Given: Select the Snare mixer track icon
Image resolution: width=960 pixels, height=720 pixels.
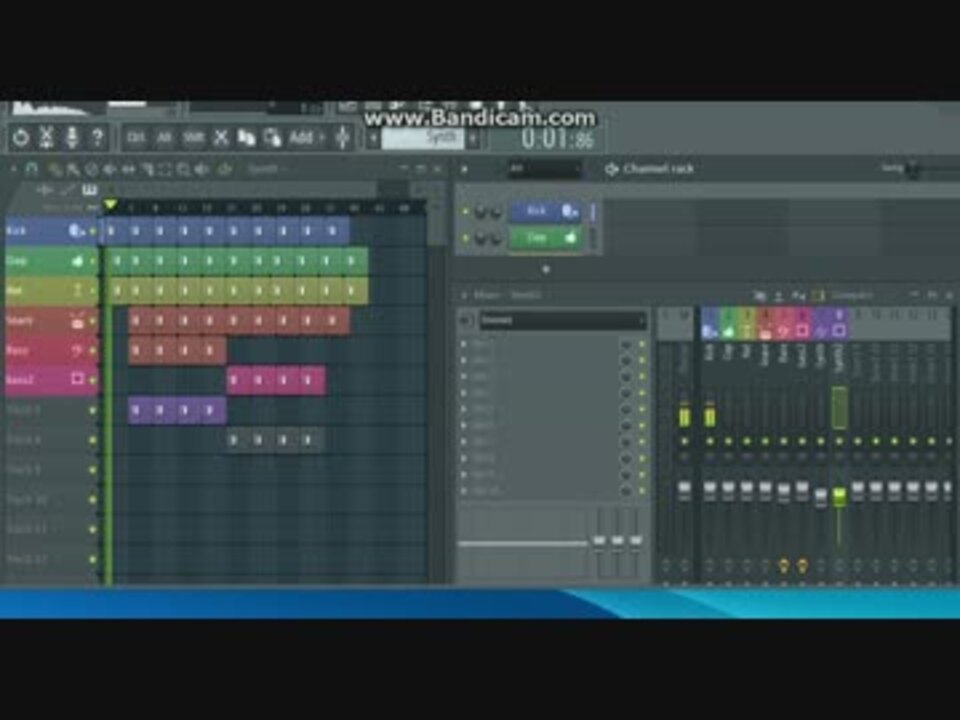Looking at the screenshot, I should tap(765, 331).
